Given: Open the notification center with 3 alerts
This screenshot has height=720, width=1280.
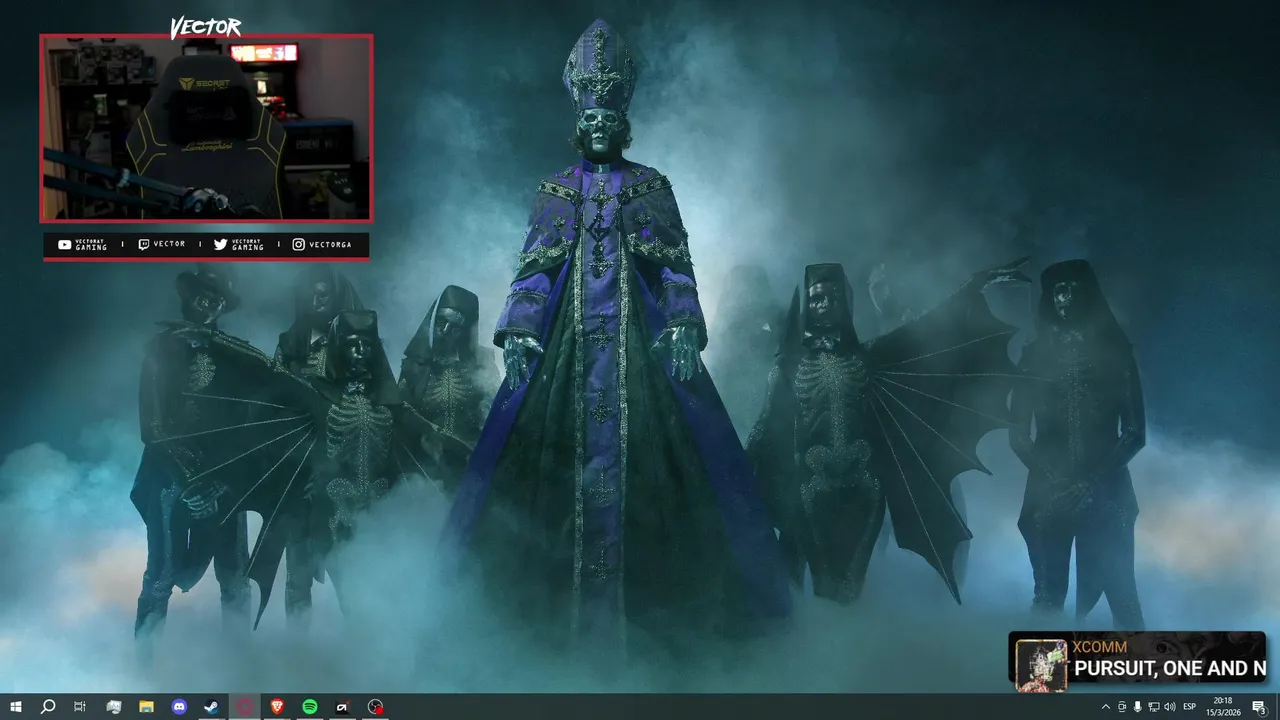Looking at the screenshot, I should [x=1259, y=707].
